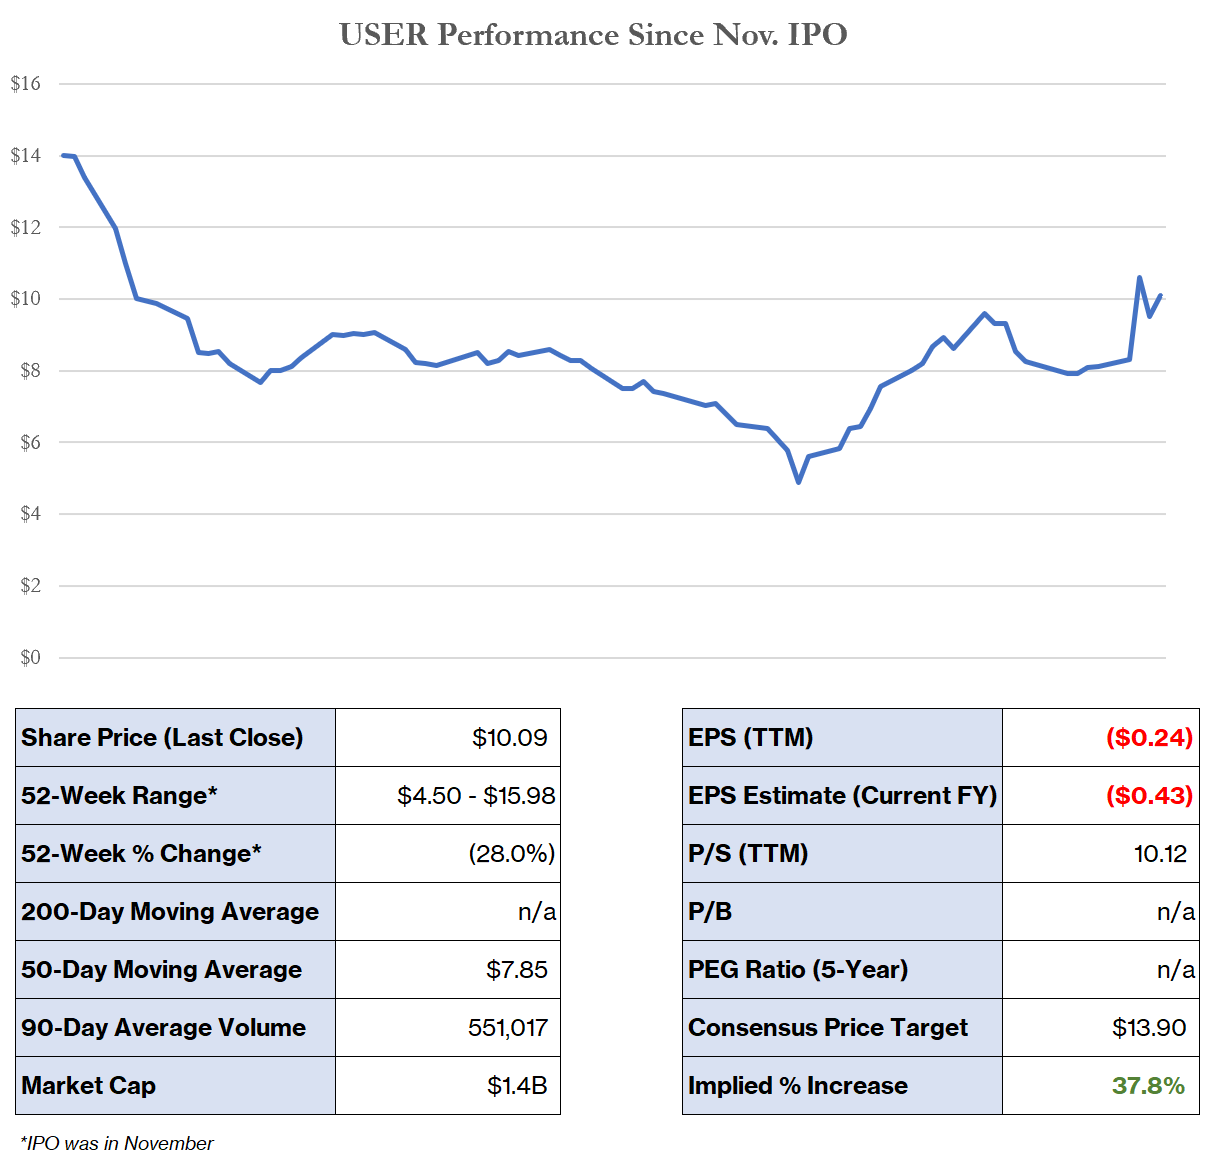Screen dimensions: 1212x1157
Task: Select the lowest dip point near $4.50
Action: [800, 482]
